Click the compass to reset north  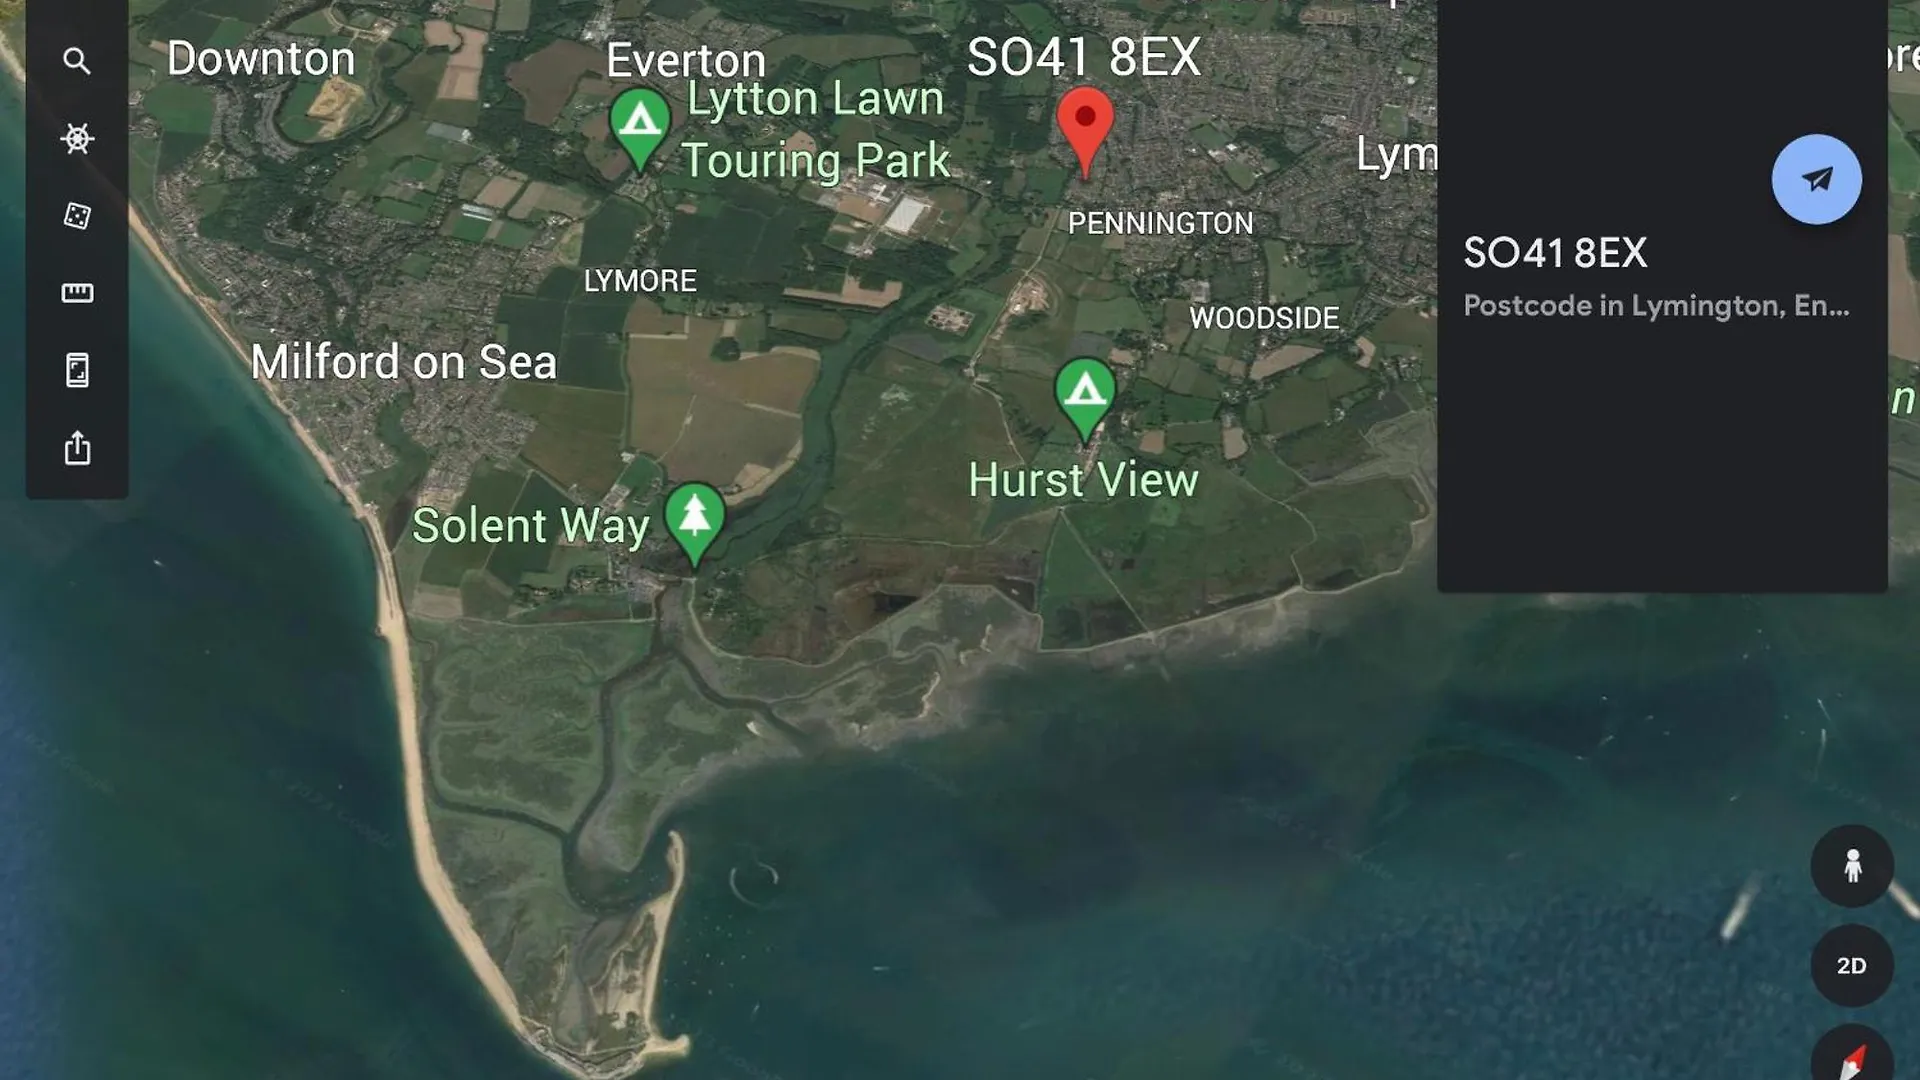click(x=1851, y=1055)
